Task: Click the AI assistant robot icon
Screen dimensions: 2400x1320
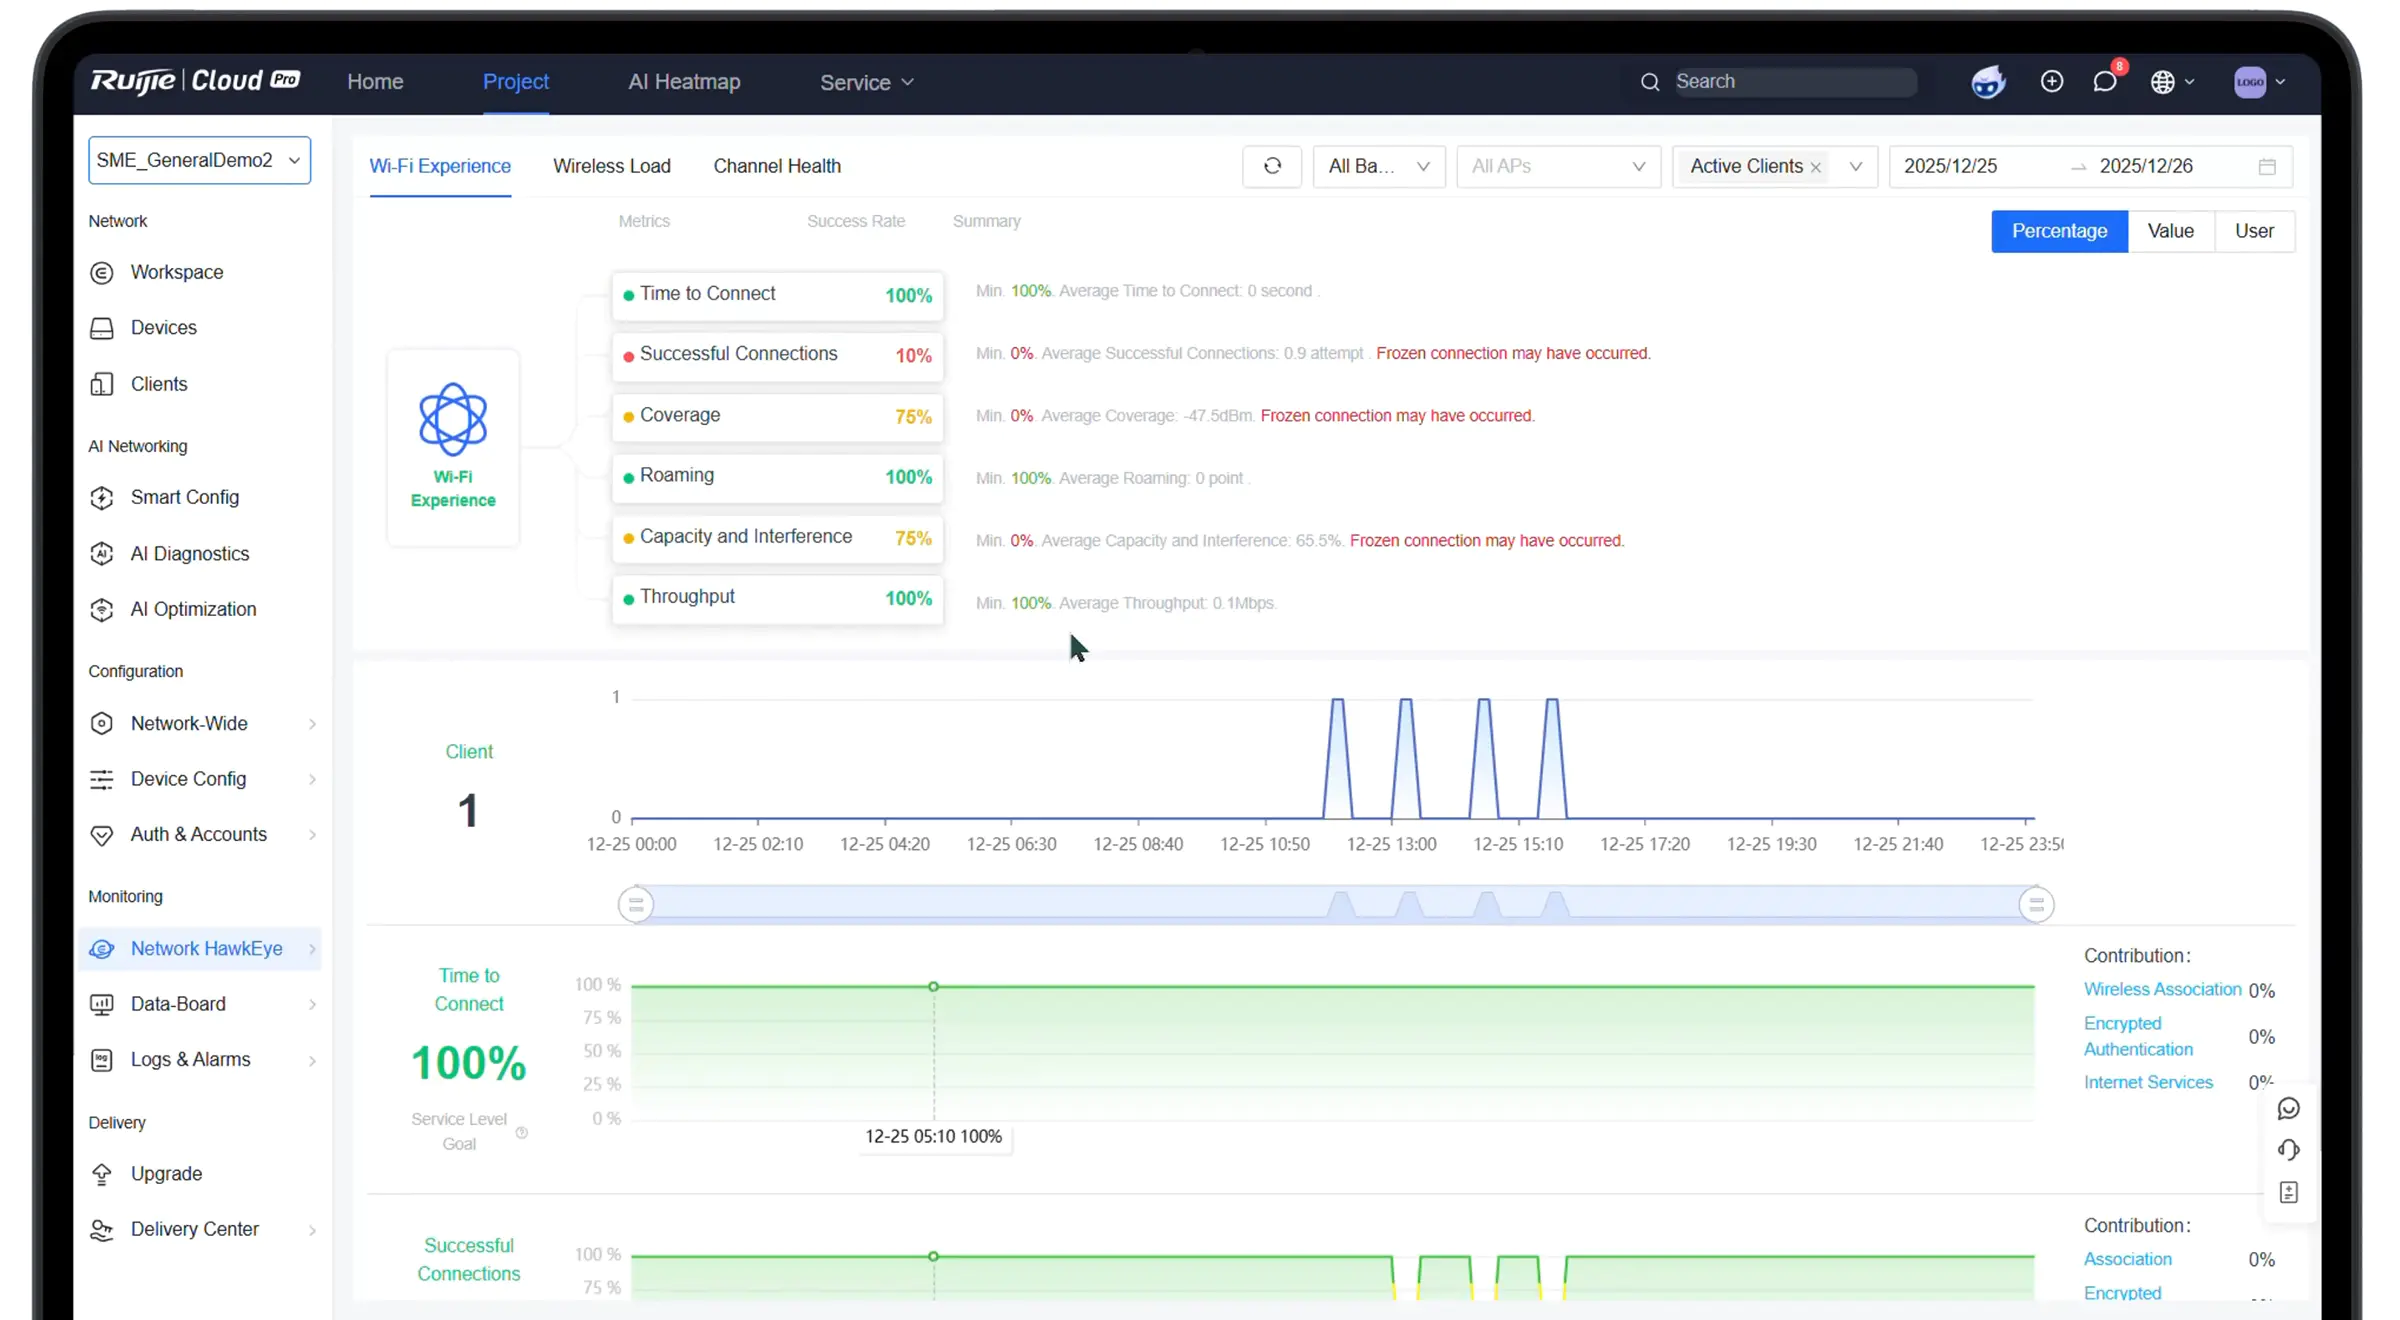Action: (x=1988, y=82)
